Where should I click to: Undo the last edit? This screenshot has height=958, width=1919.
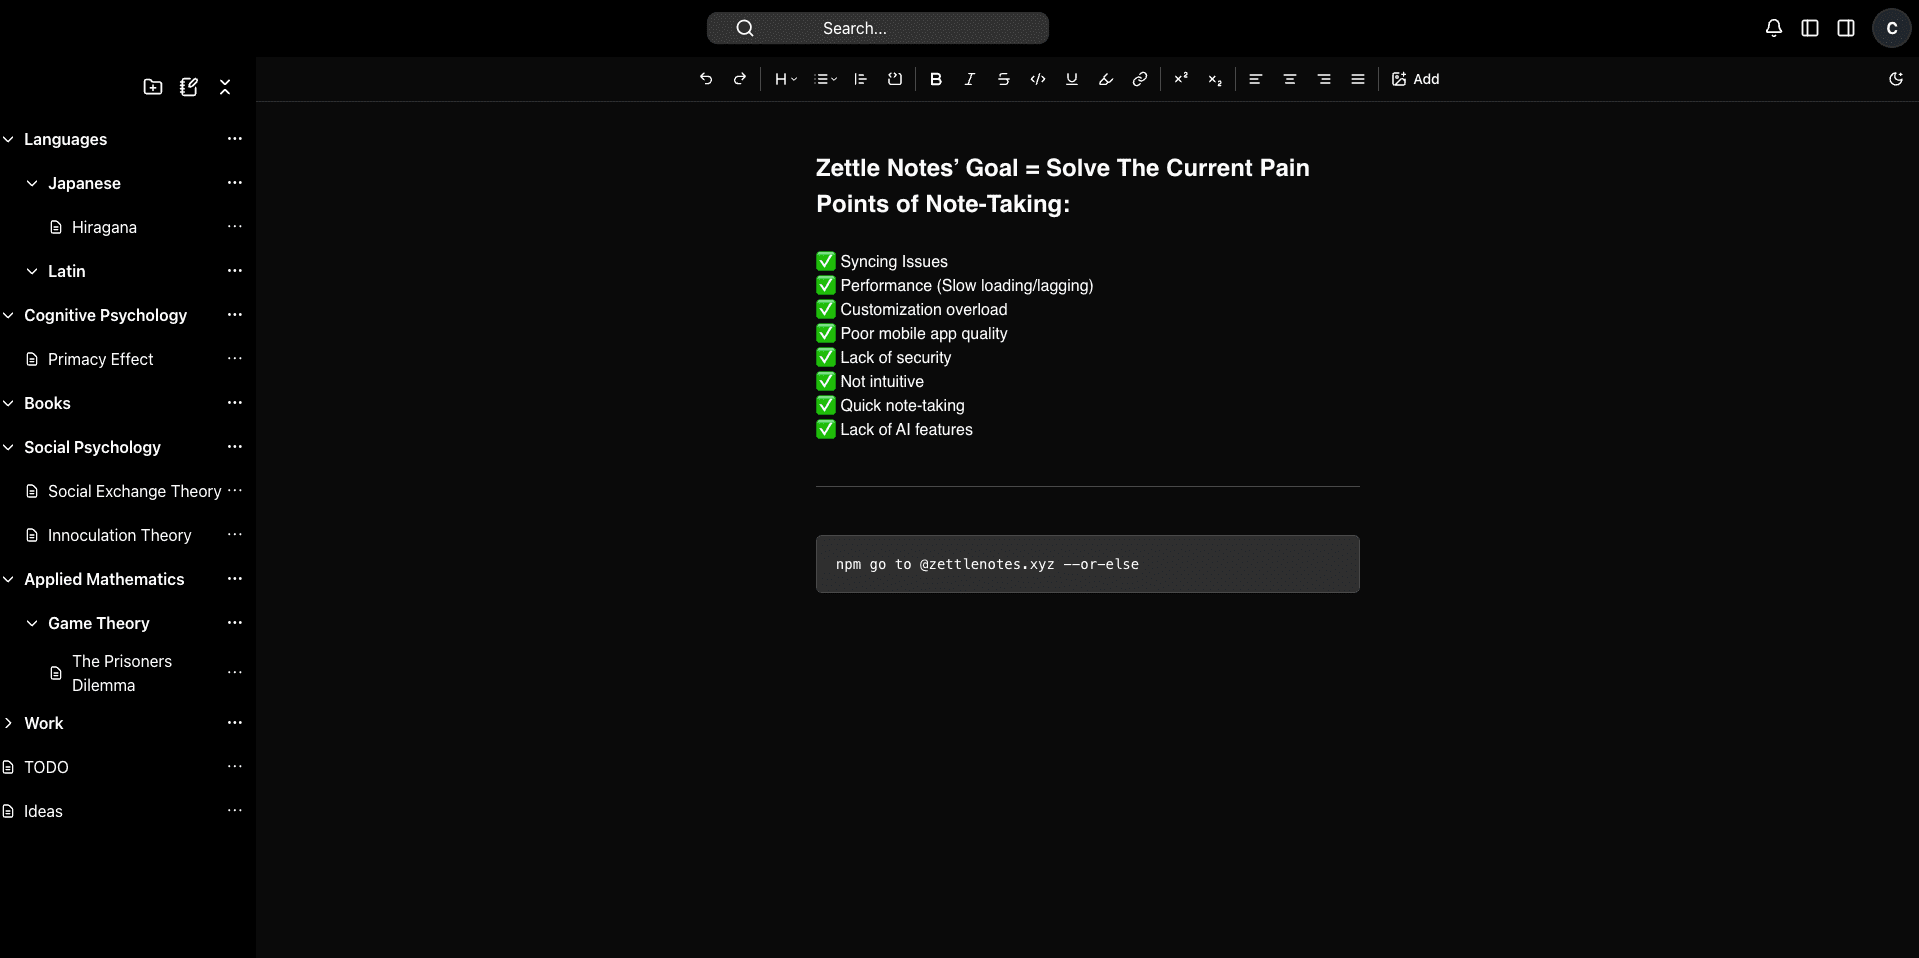pos(706,79)
